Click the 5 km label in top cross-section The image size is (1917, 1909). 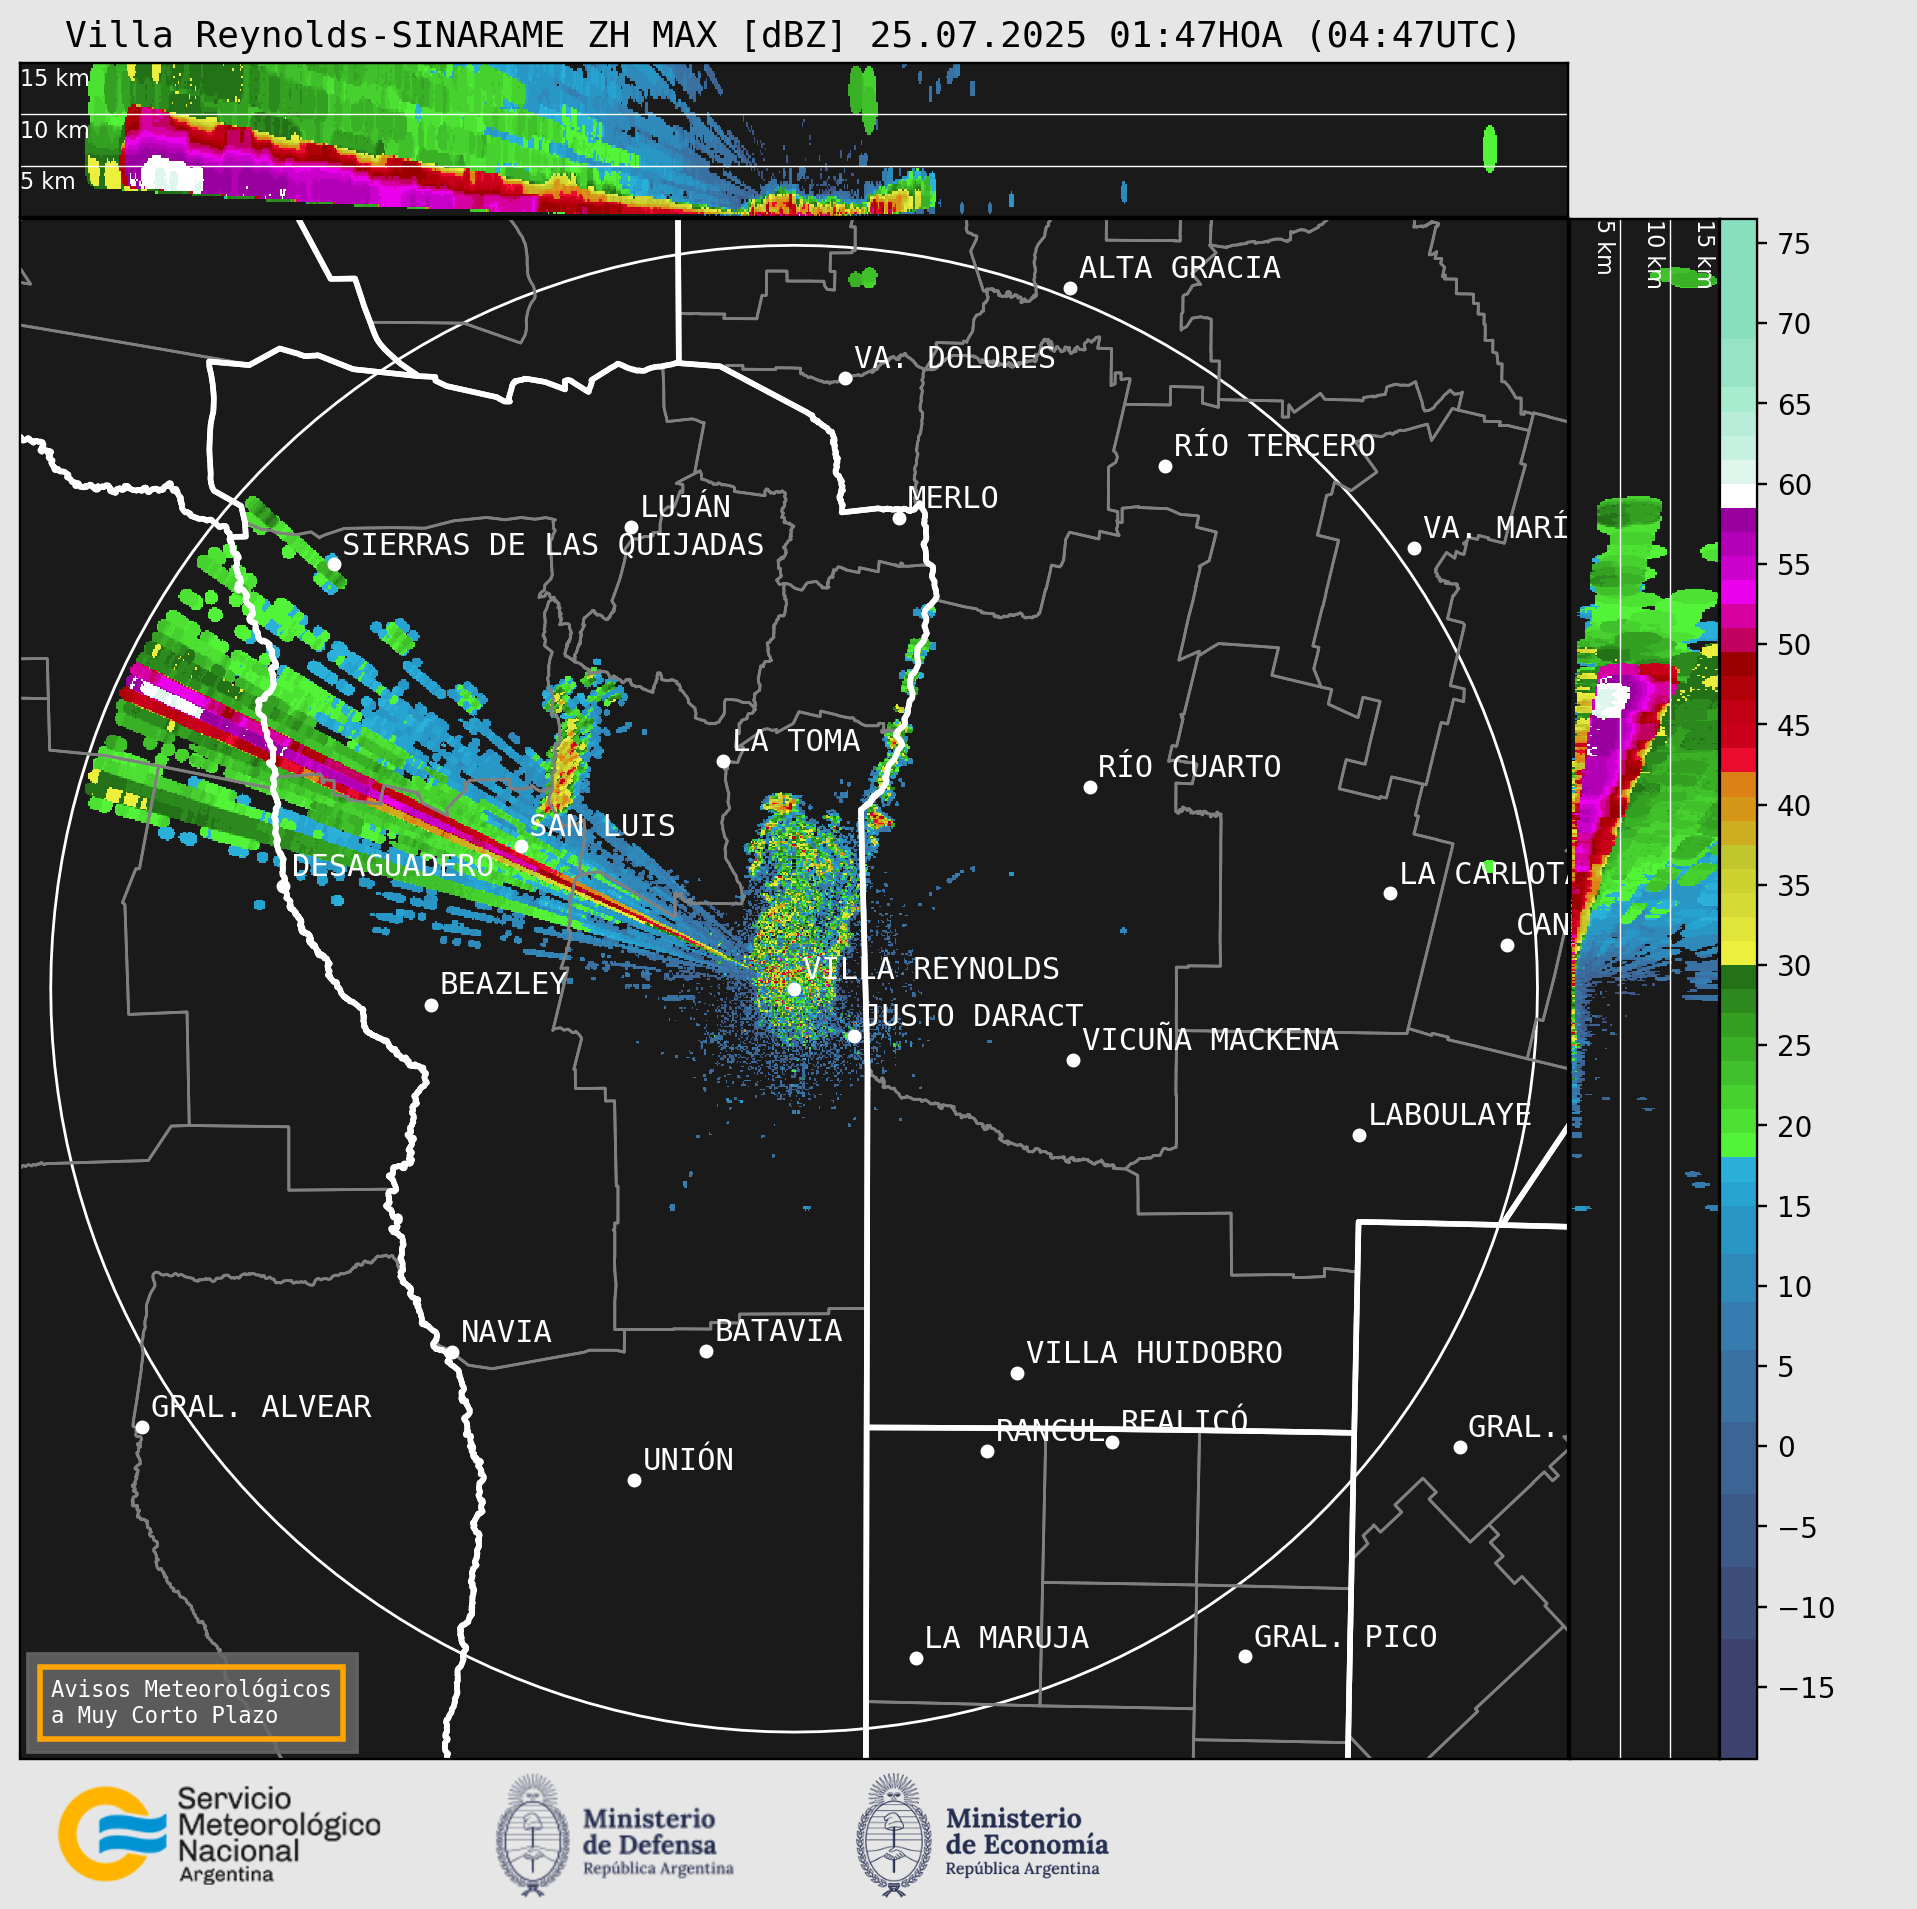pyautogui.click(x=48, y=181)
